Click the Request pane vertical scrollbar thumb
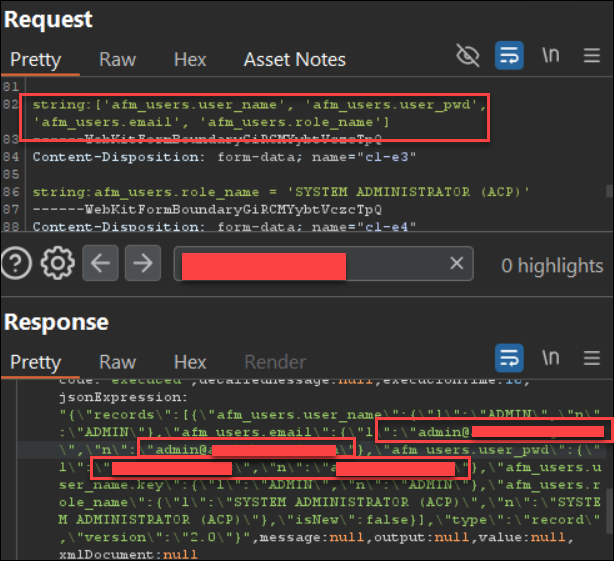 (610, 191)
